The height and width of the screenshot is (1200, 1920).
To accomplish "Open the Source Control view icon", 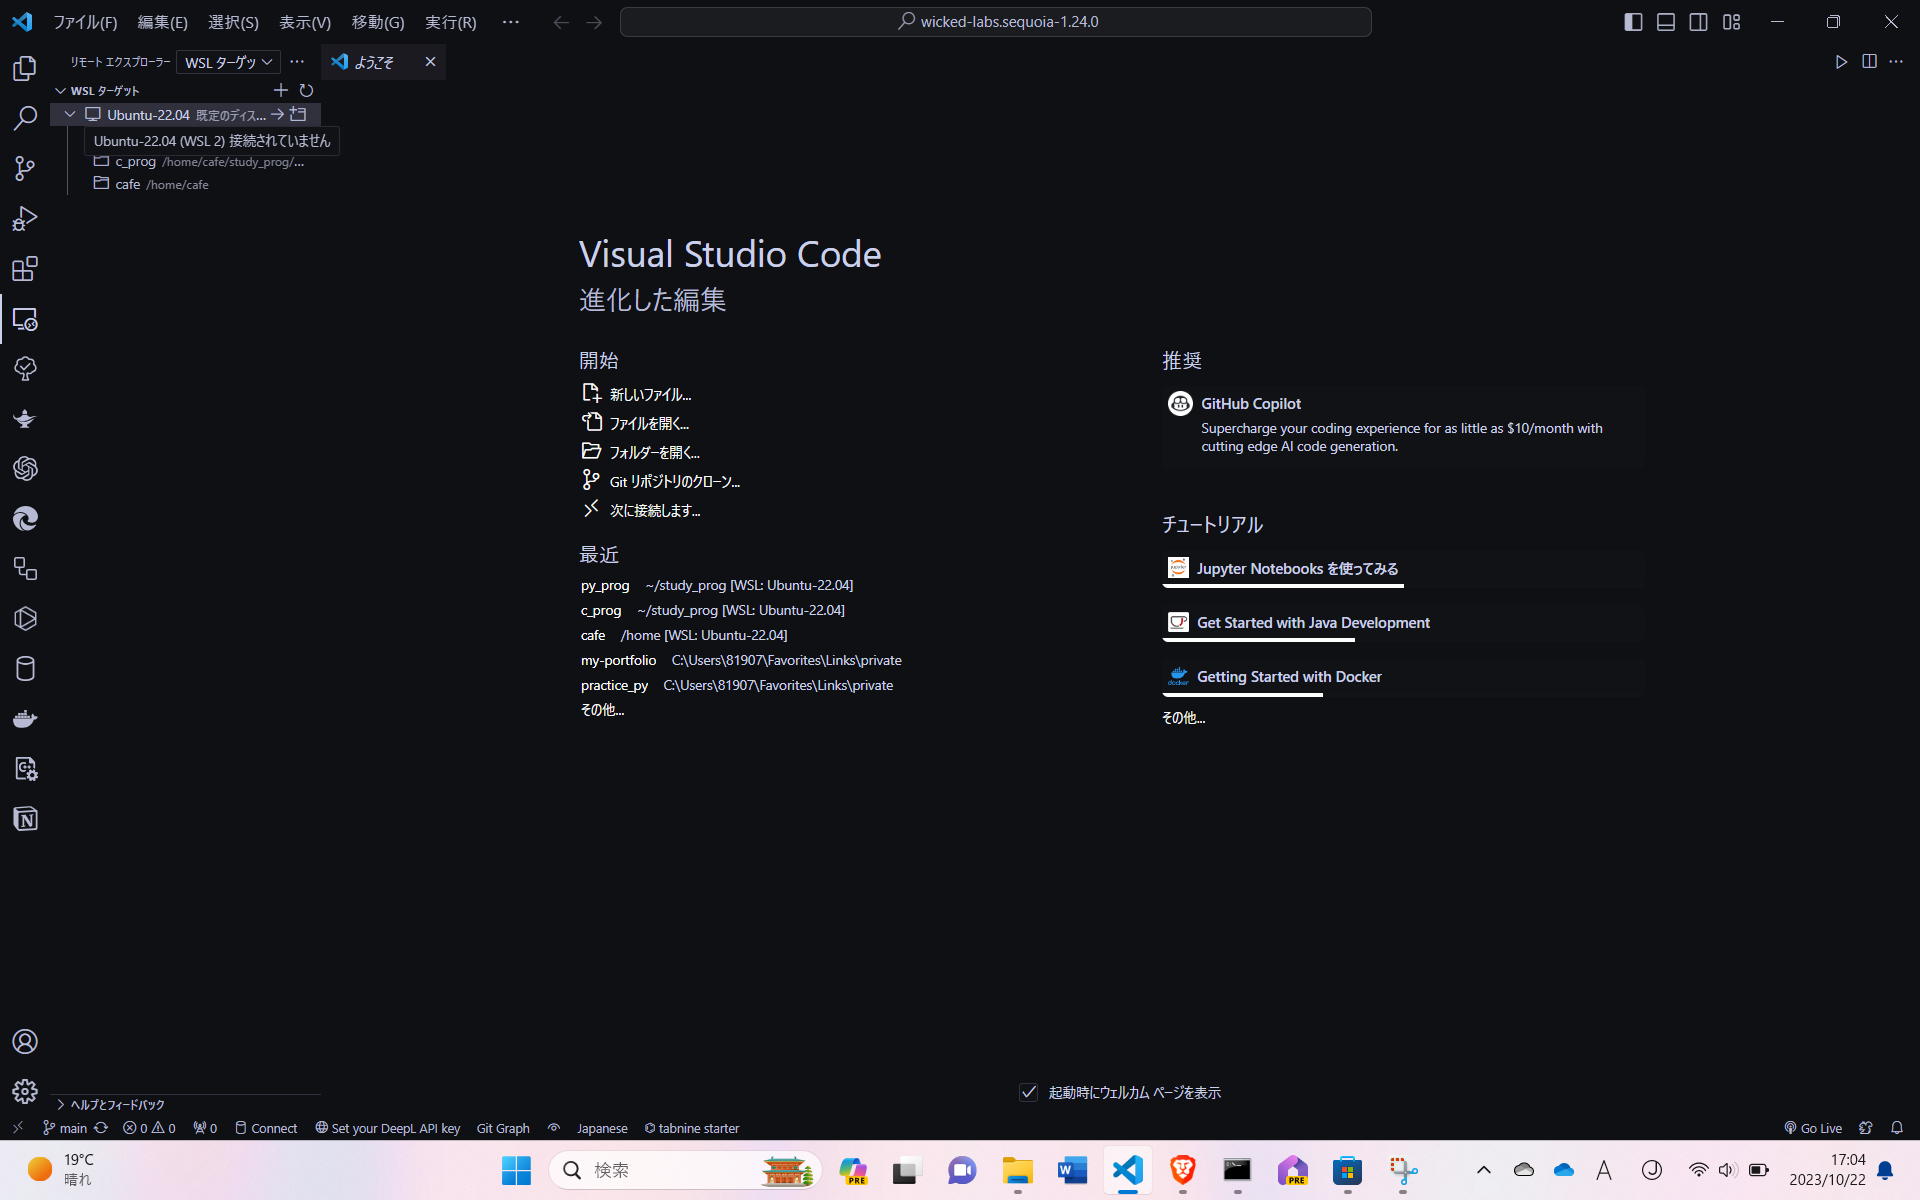I will point(25,168).
